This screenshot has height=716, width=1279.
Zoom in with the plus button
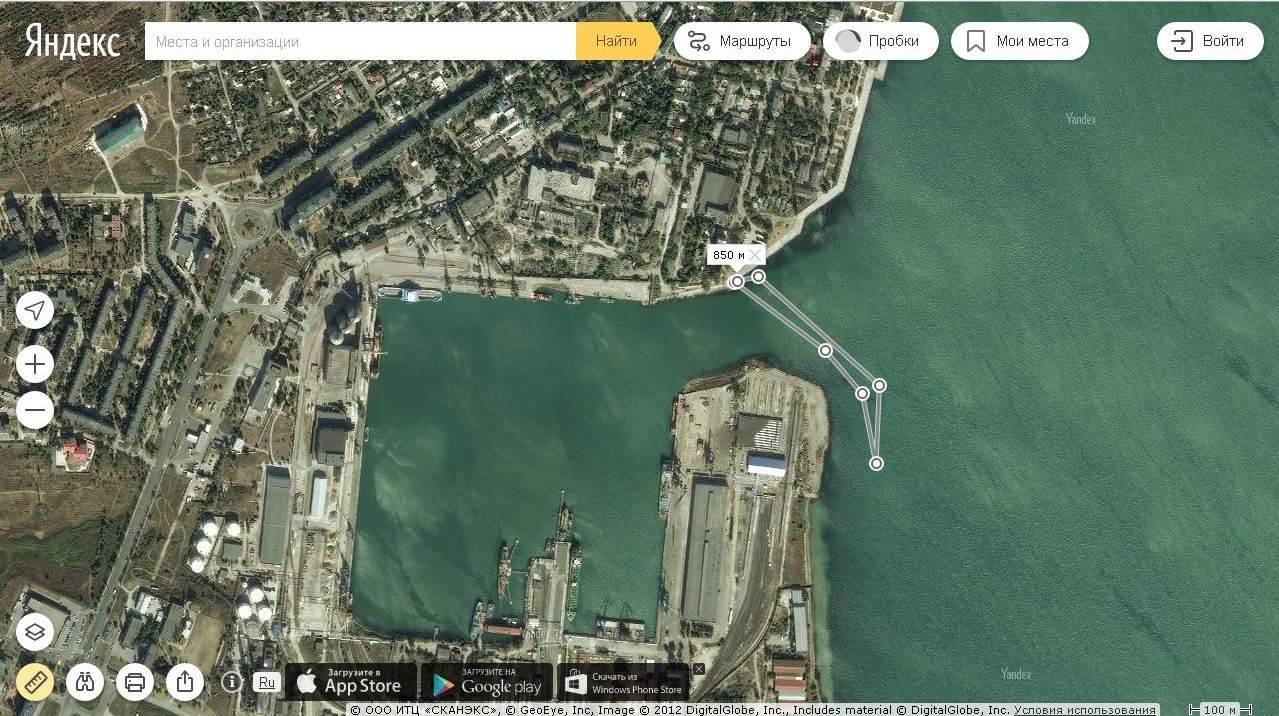point(35,364)
